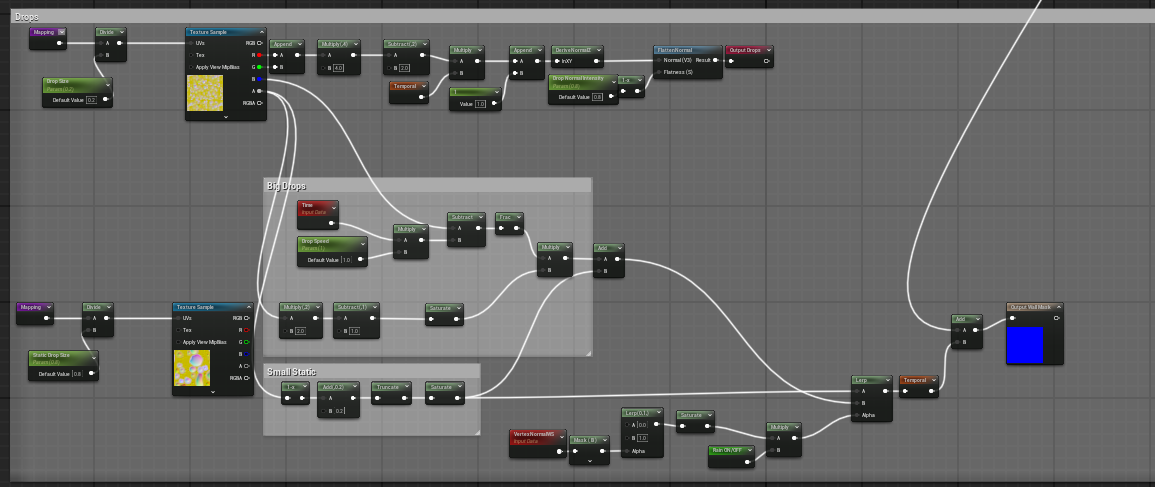The image size is (1155, 487).
Task: Click the resize handle of Big Drops comment
Action: [587, 351]
